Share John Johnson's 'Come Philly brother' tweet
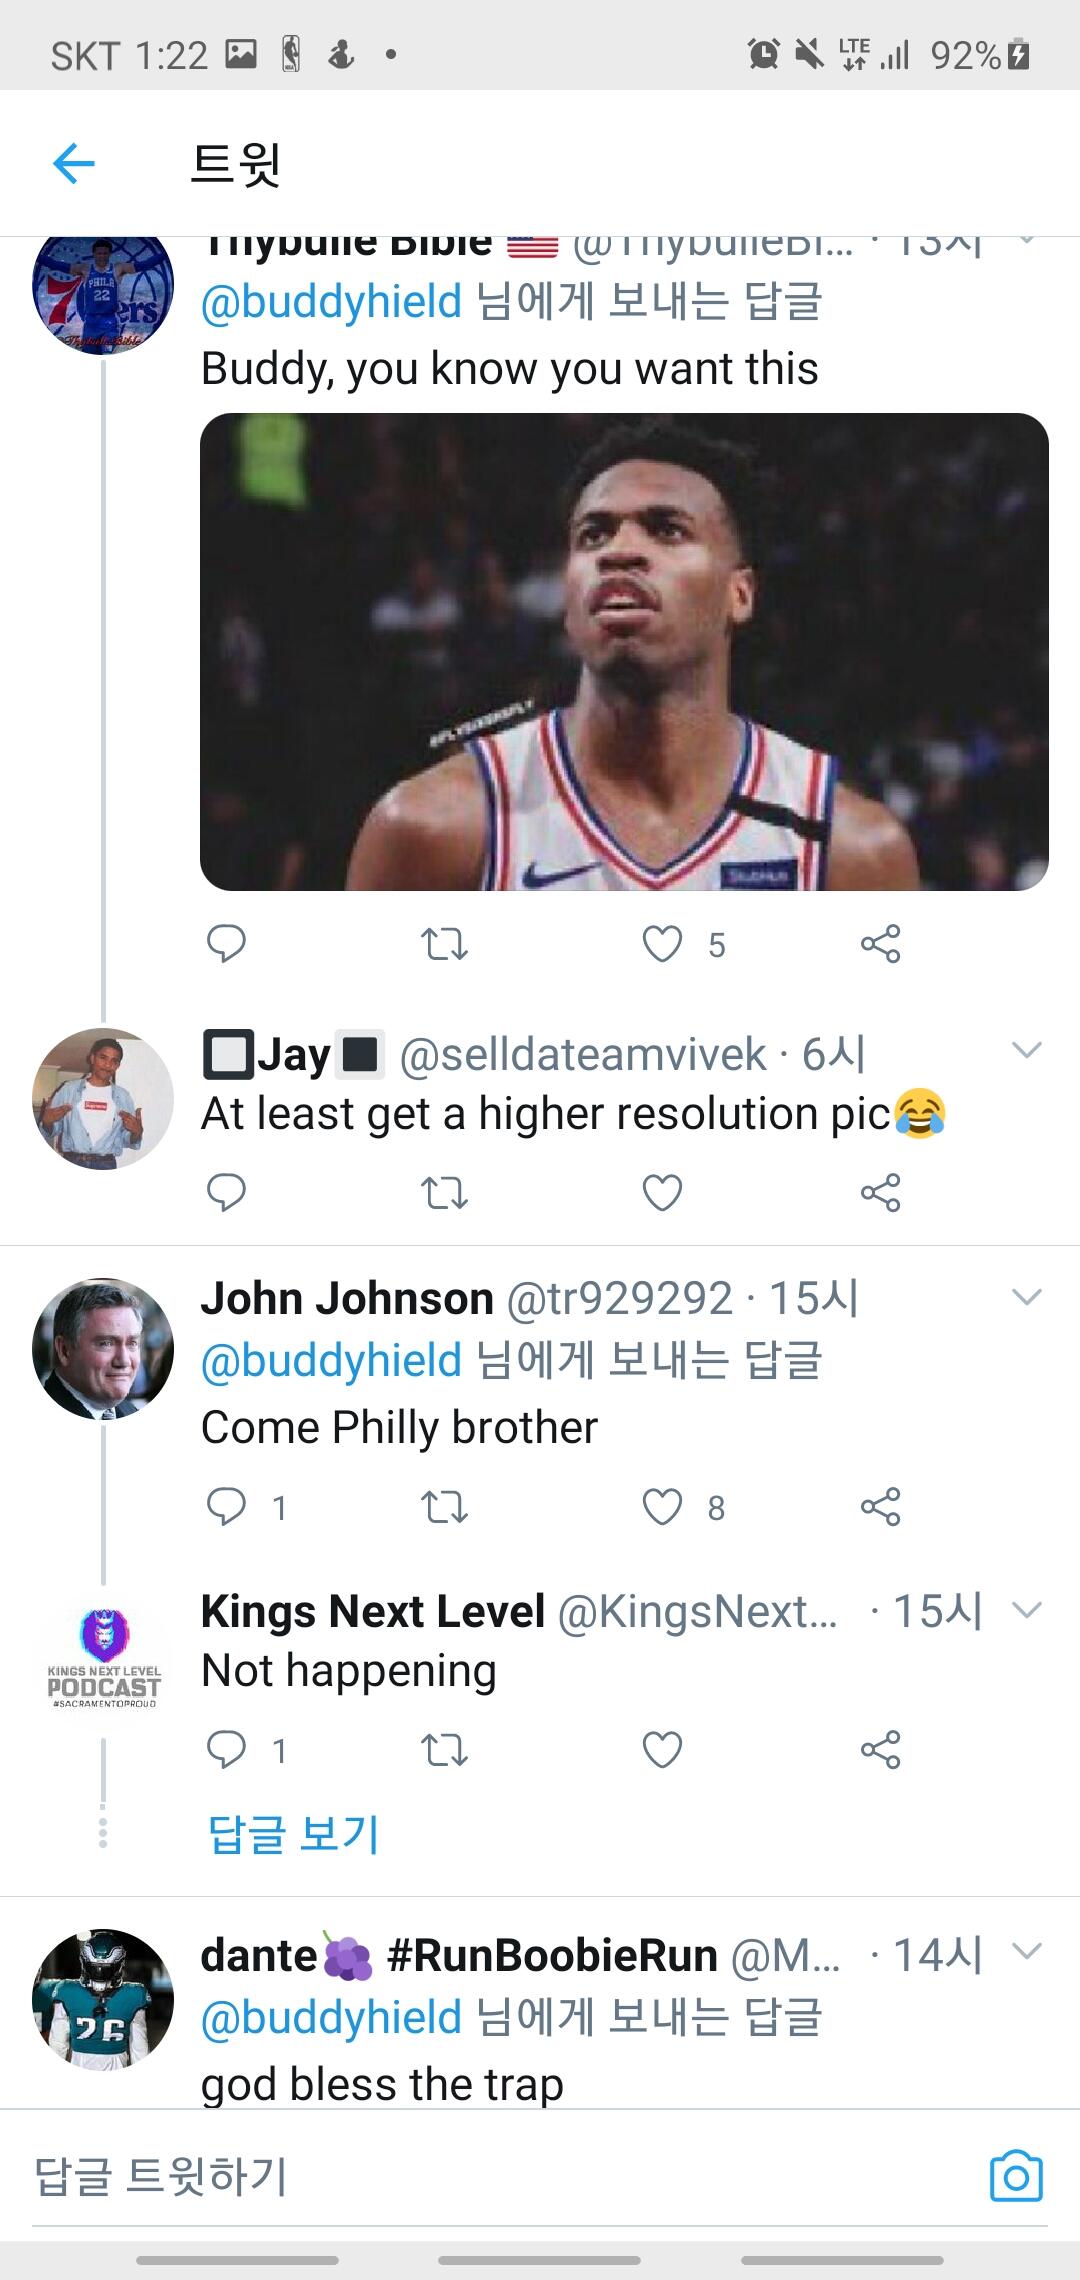 pos(880,1507)
